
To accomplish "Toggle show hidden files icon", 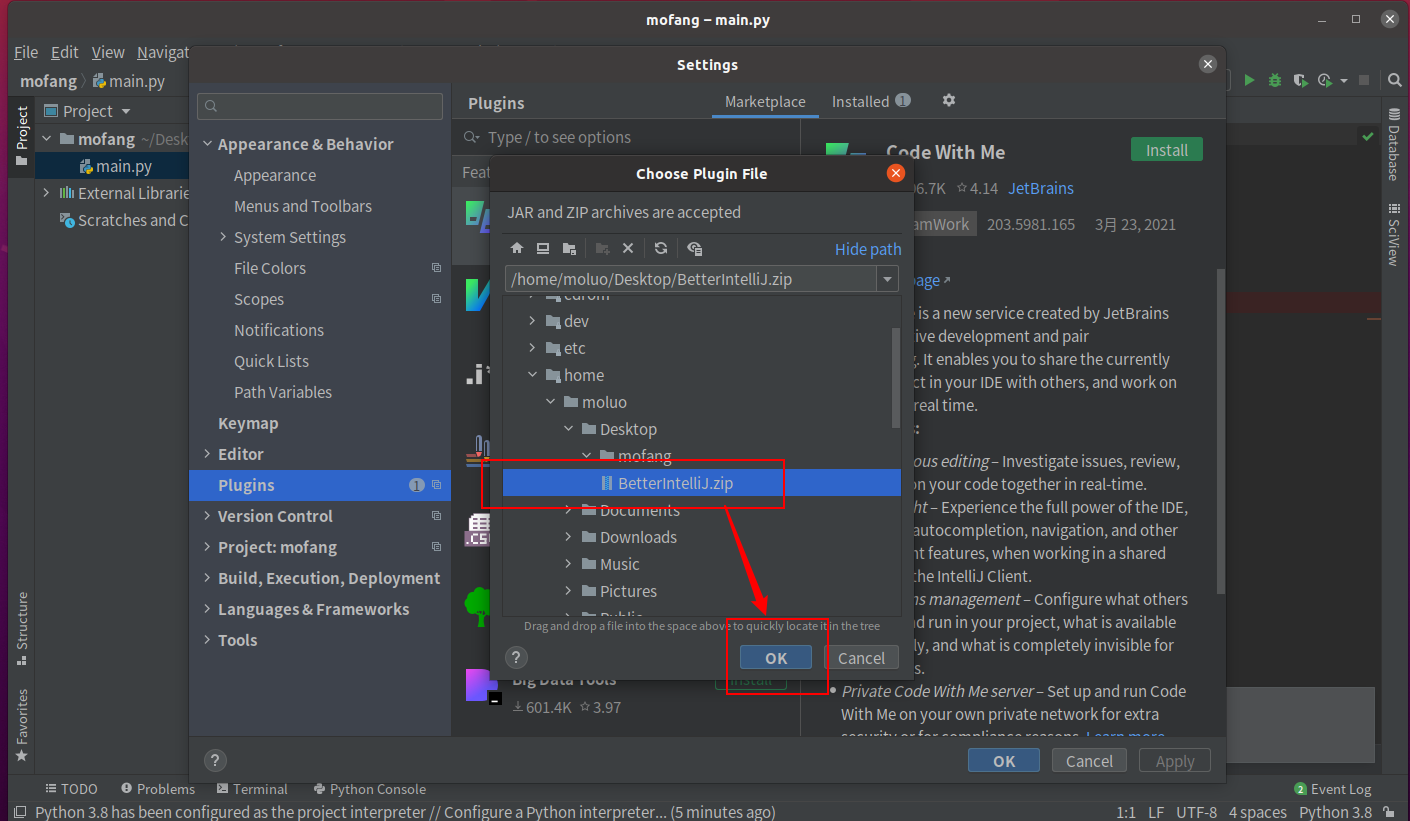I will coord(695,248).
